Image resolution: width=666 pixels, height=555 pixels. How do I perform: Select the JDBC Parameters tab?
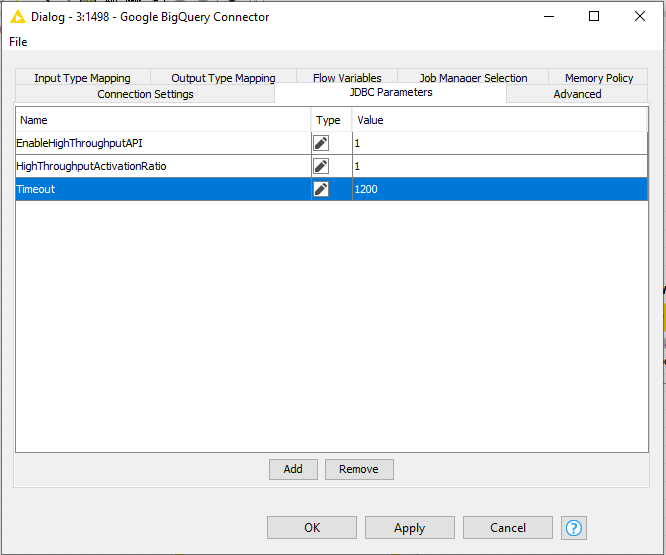[391, 92]
